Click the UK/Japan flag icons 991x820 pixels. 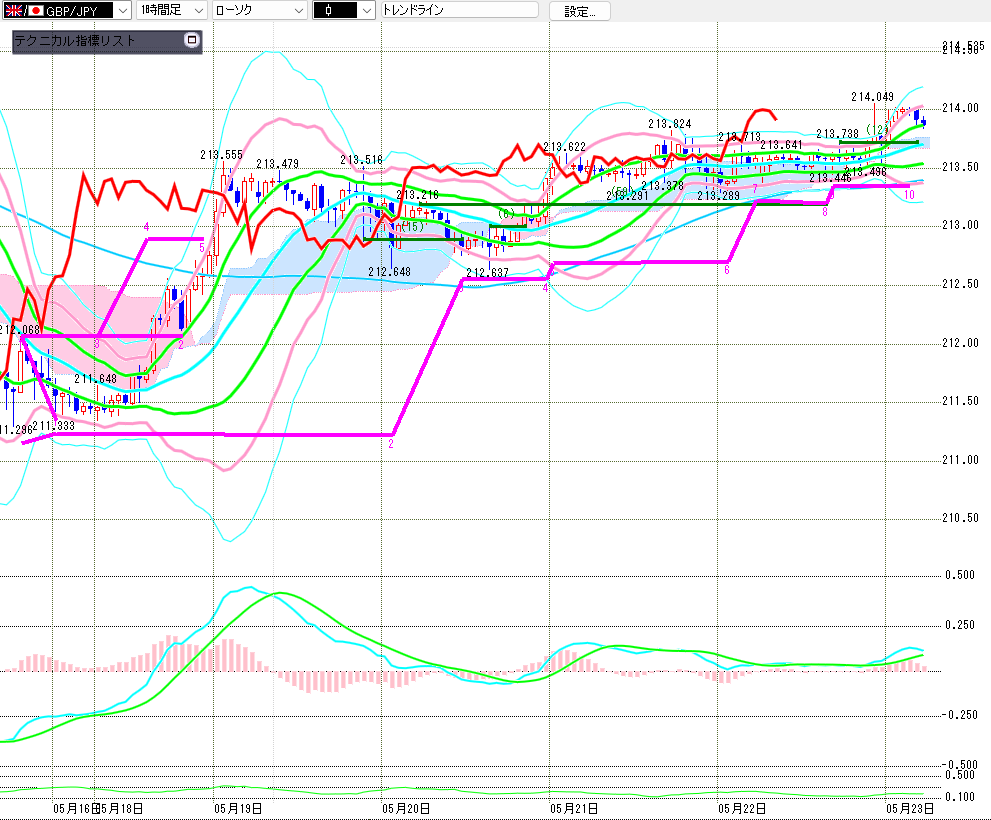[x=24, y=11]
